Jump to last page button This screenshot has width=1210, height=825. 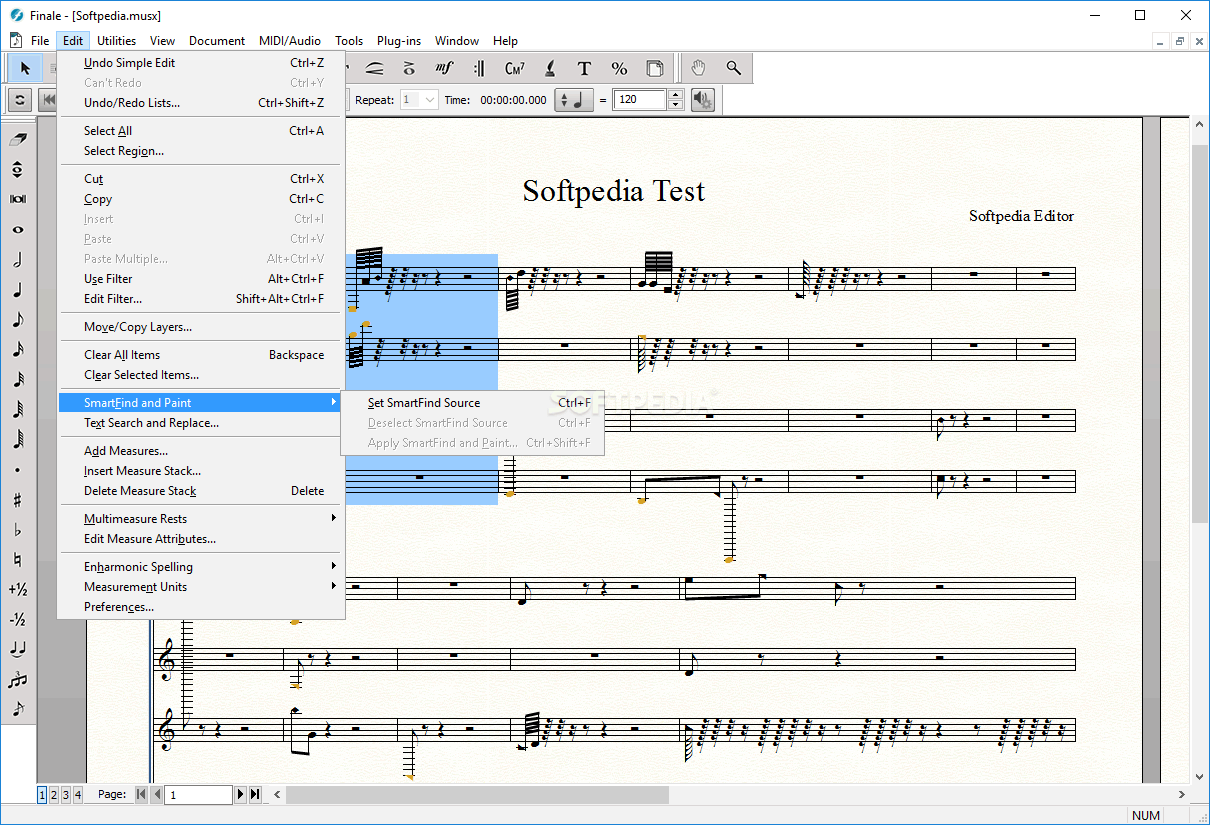coord(255,795)
